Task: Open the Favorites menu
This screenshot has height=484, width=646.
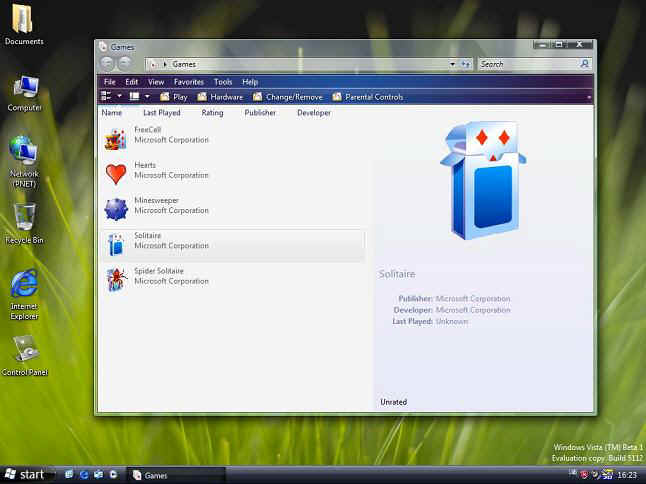Action: tap(188, 82)
